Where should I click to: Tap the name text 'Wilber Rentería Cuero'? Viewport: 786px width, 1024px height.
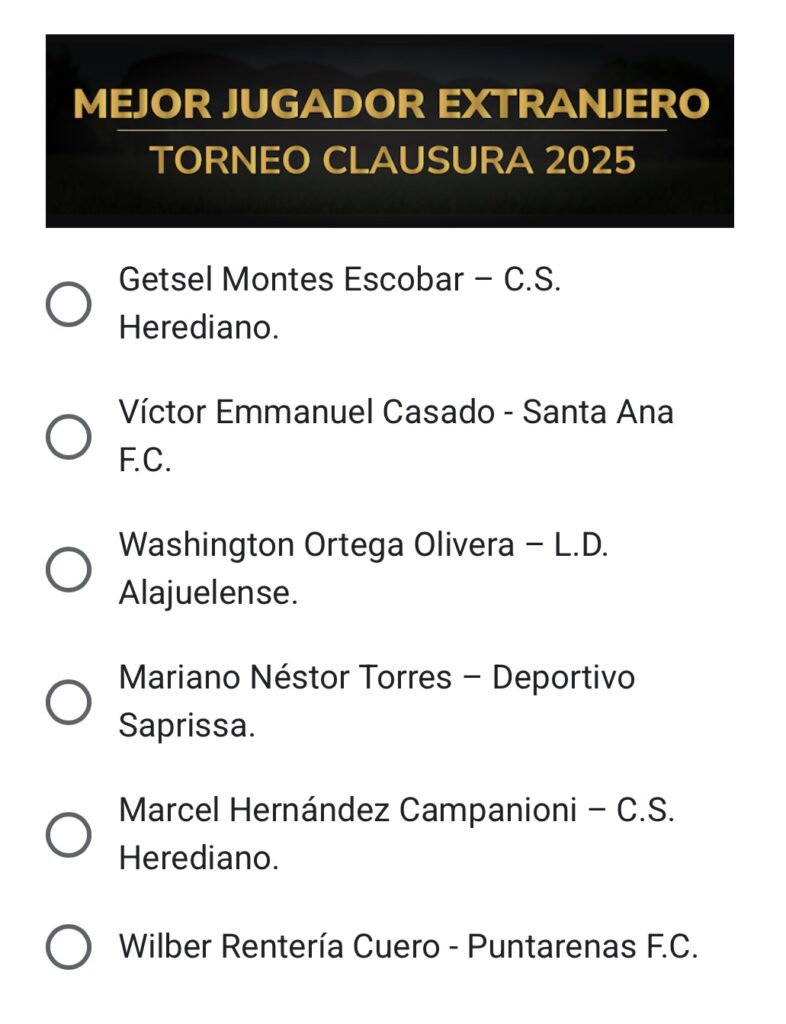(278, 946)
